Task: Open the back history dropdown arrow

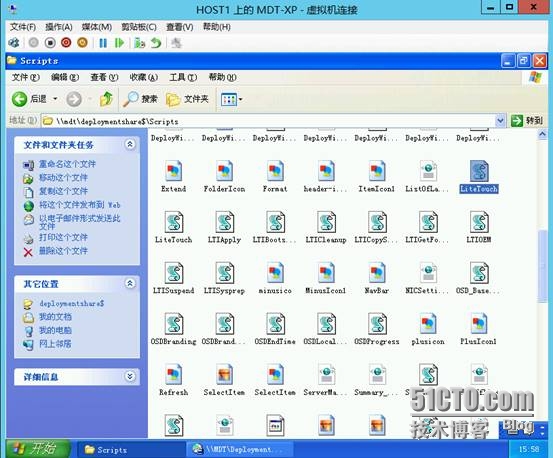Action: click(55, 99)
